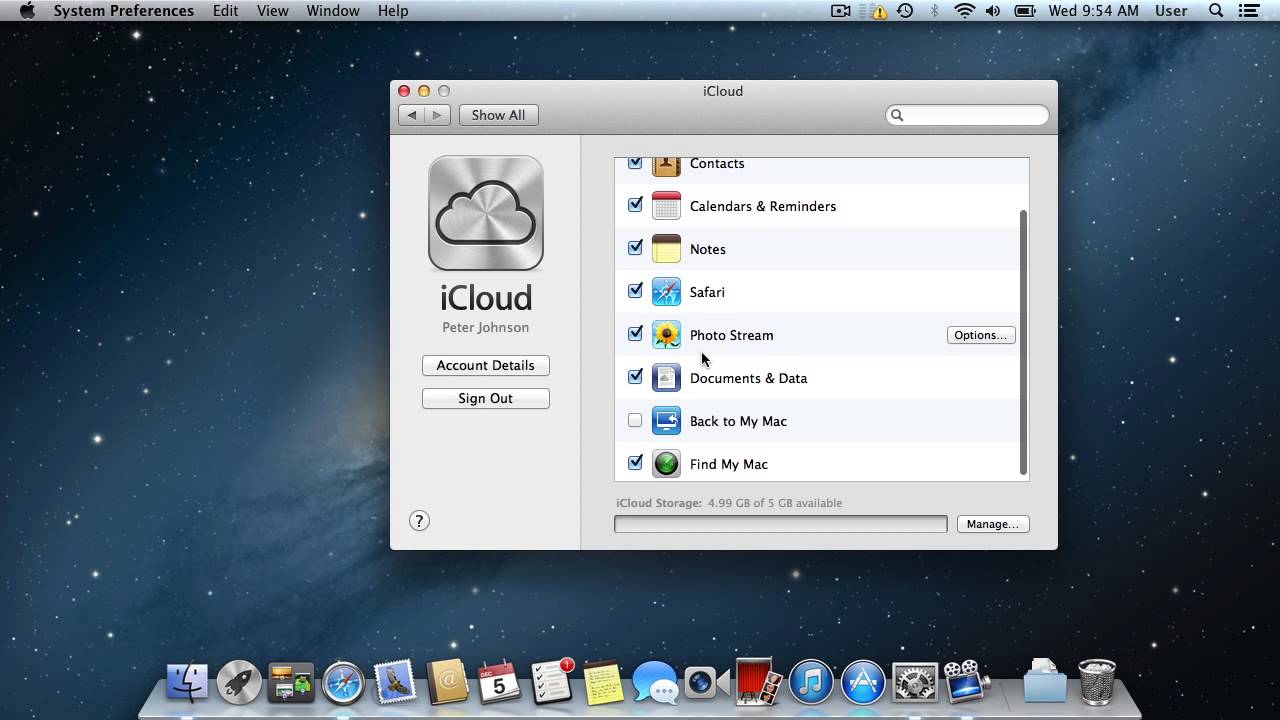The width and height of the screenshot is (1280, 720).
Task: Click the video camera menu bar icon
Action: tap(841, 11)
